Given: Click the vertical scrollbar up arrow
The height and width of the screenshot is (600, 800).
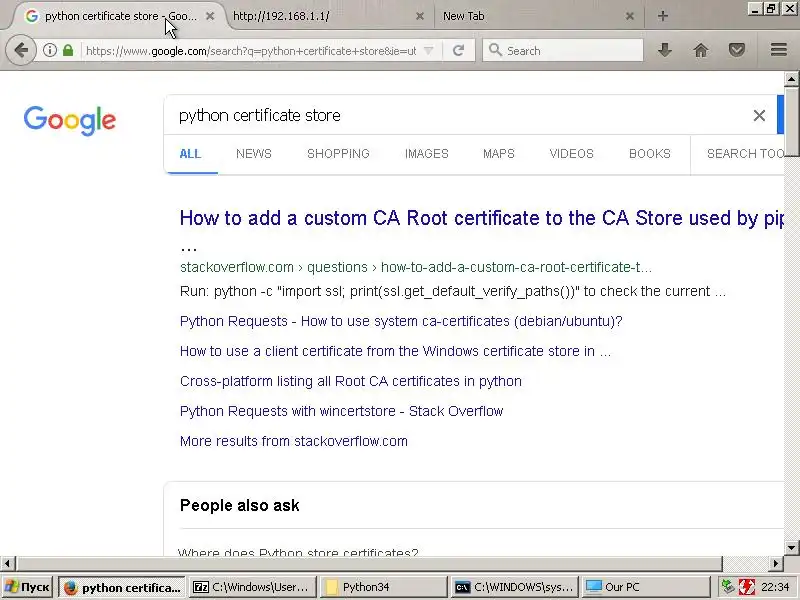Looking at the screenshot, I should 791,79.
